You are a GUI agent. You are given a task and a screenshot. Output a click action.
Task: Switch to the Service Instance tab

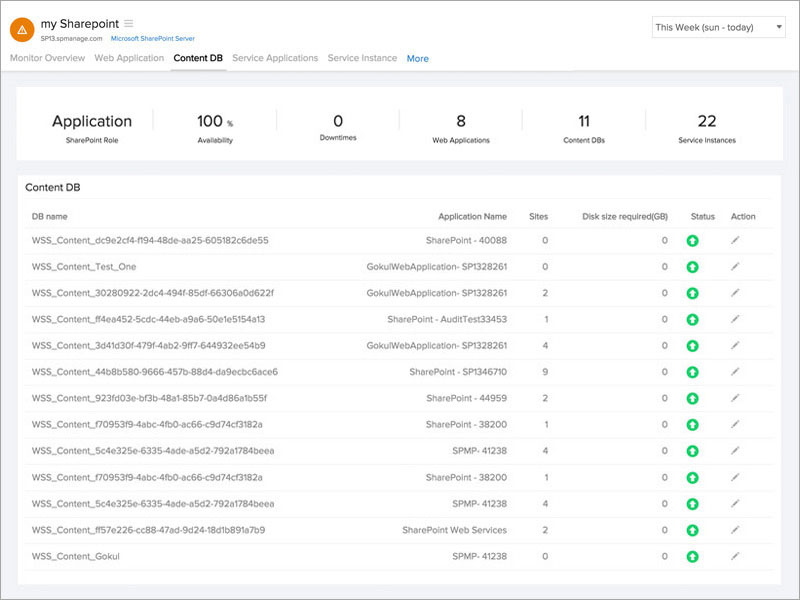pyautogui.click(x=364, y=58)
